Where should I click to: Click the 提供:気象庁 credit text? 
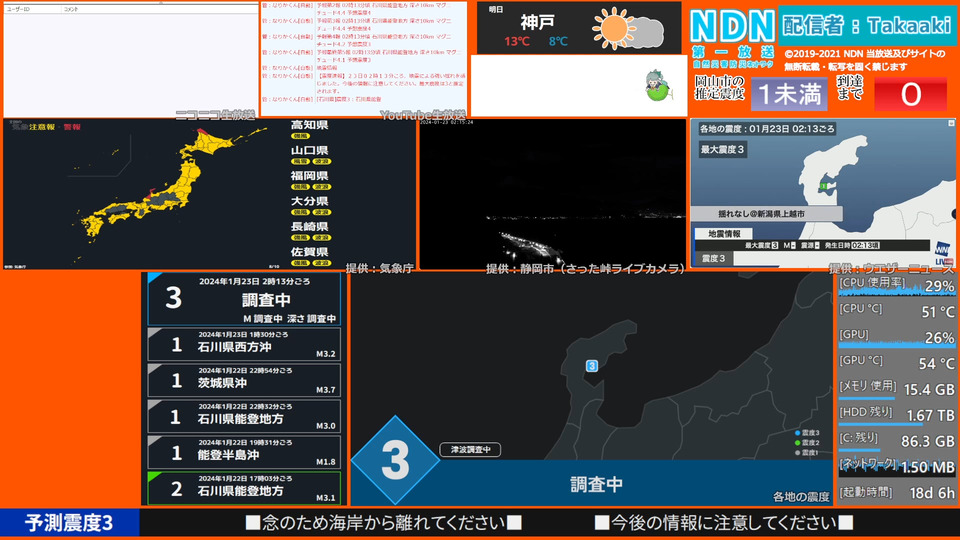380,268
